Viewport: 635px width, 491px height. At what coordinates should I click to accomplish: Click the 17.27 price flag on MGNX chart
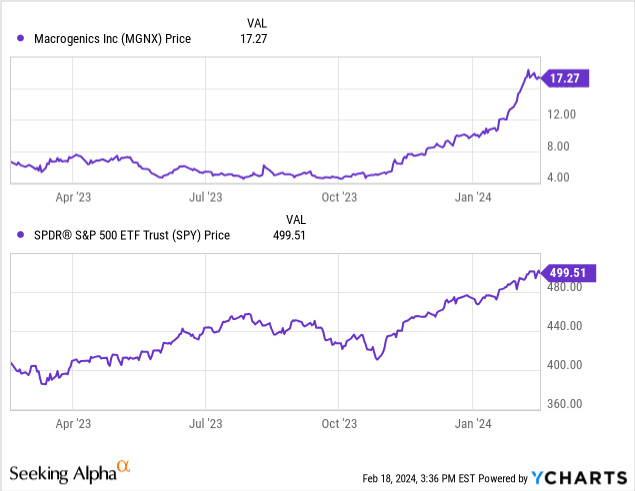562,76
